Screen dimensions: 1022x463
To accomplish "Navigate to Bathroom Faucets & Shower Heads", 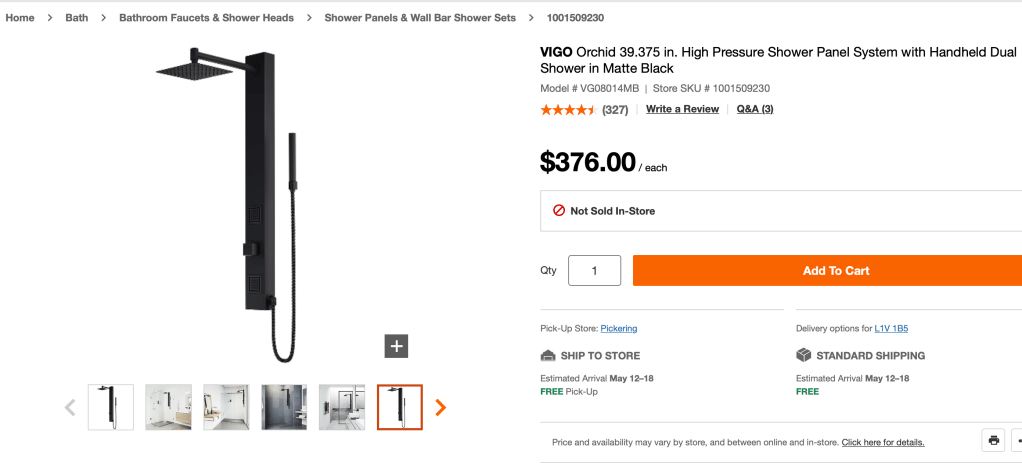I will (x=206, y=18).
